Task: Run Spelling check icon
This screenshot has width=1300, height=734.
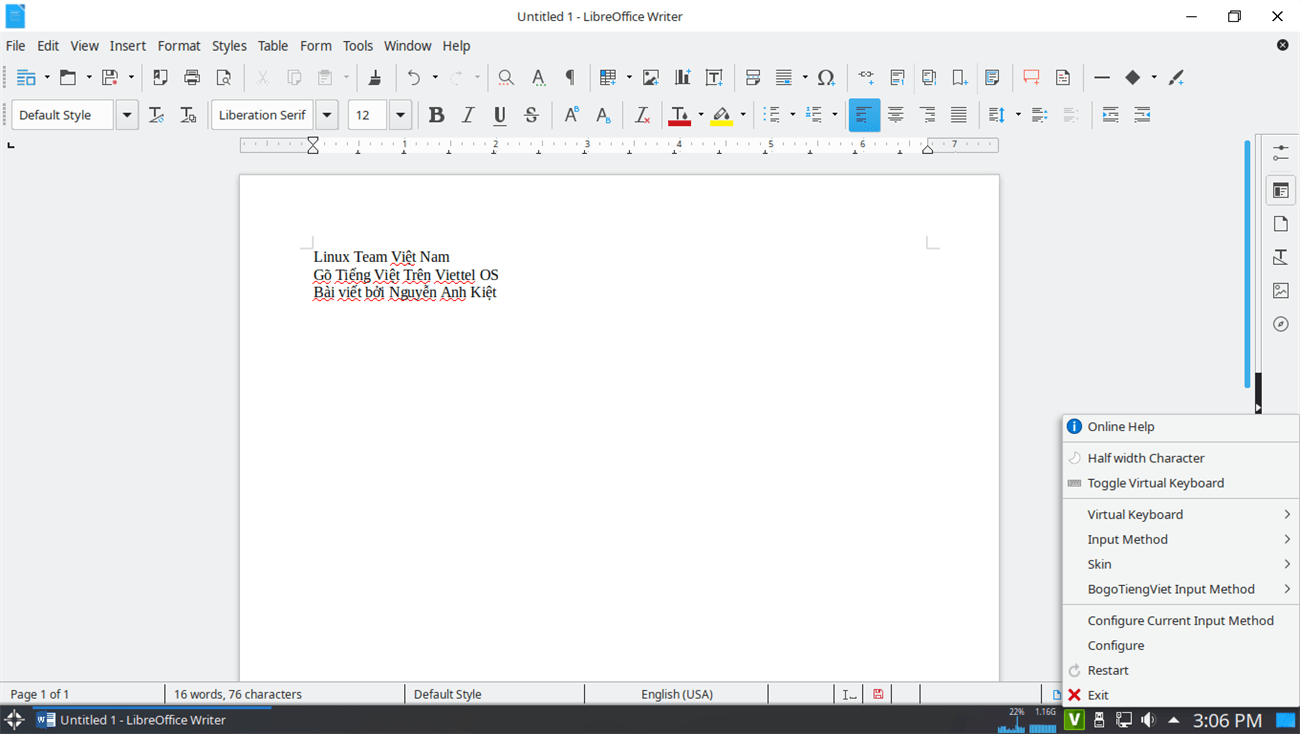Action: click(538, 77)
